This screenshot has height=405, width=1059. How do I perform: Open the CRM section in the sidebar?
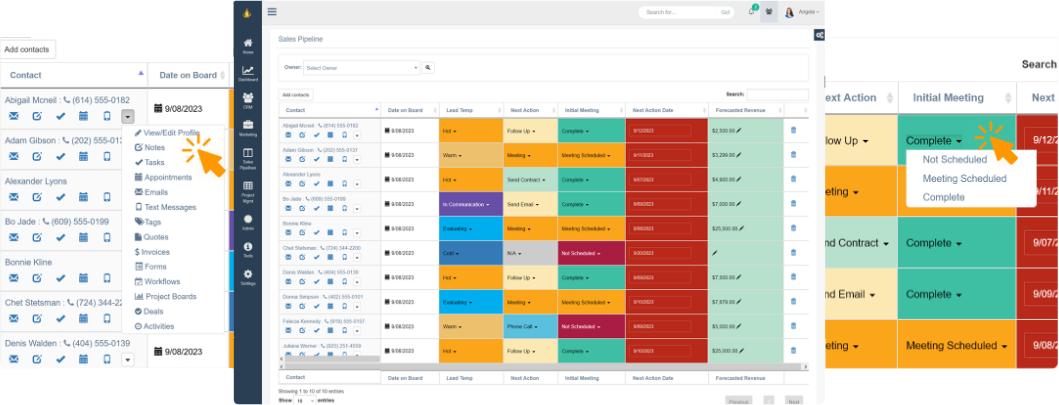(x=248, y=101)
